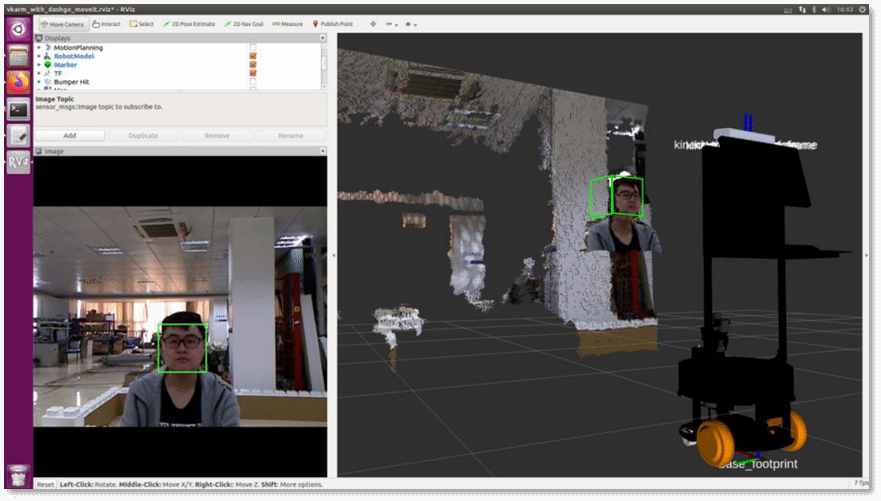This screenshot has width=881, height=501.
Task: Select the TF row label
Action: (58, 73)
